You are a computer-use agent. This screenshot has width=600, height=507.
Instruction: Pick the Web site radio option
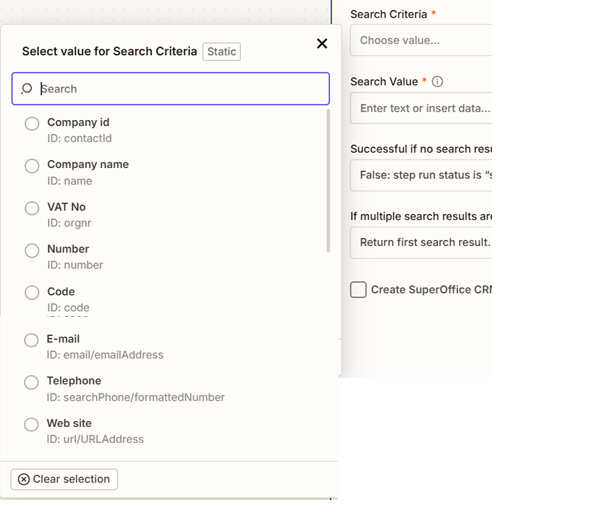pos(31,424)
